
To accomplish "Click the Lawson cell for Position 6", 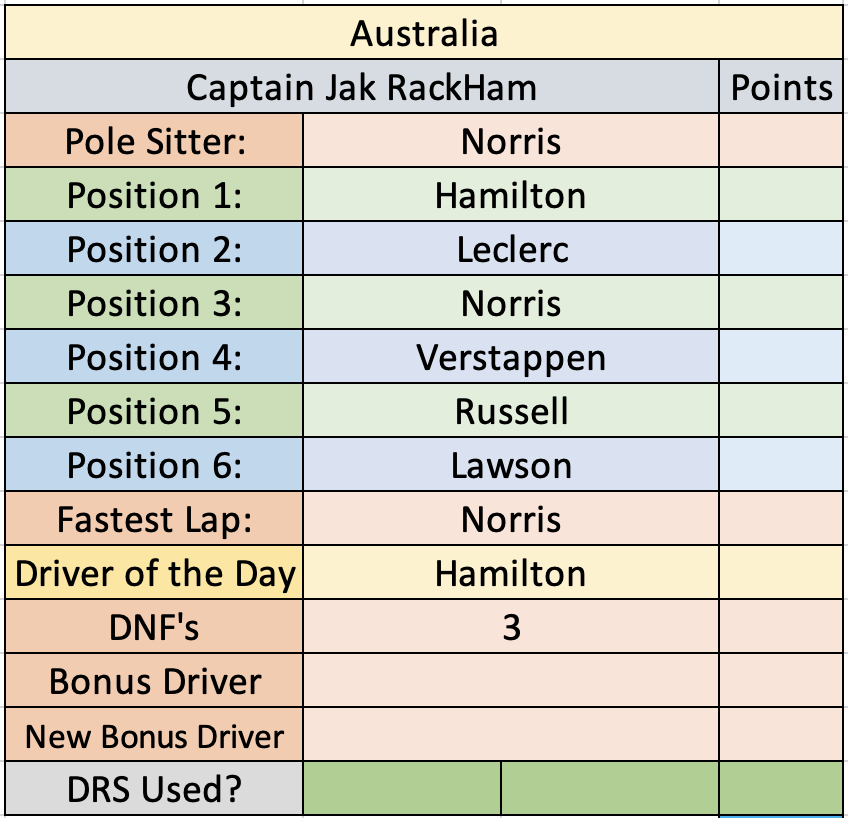I will click(511, 465).
